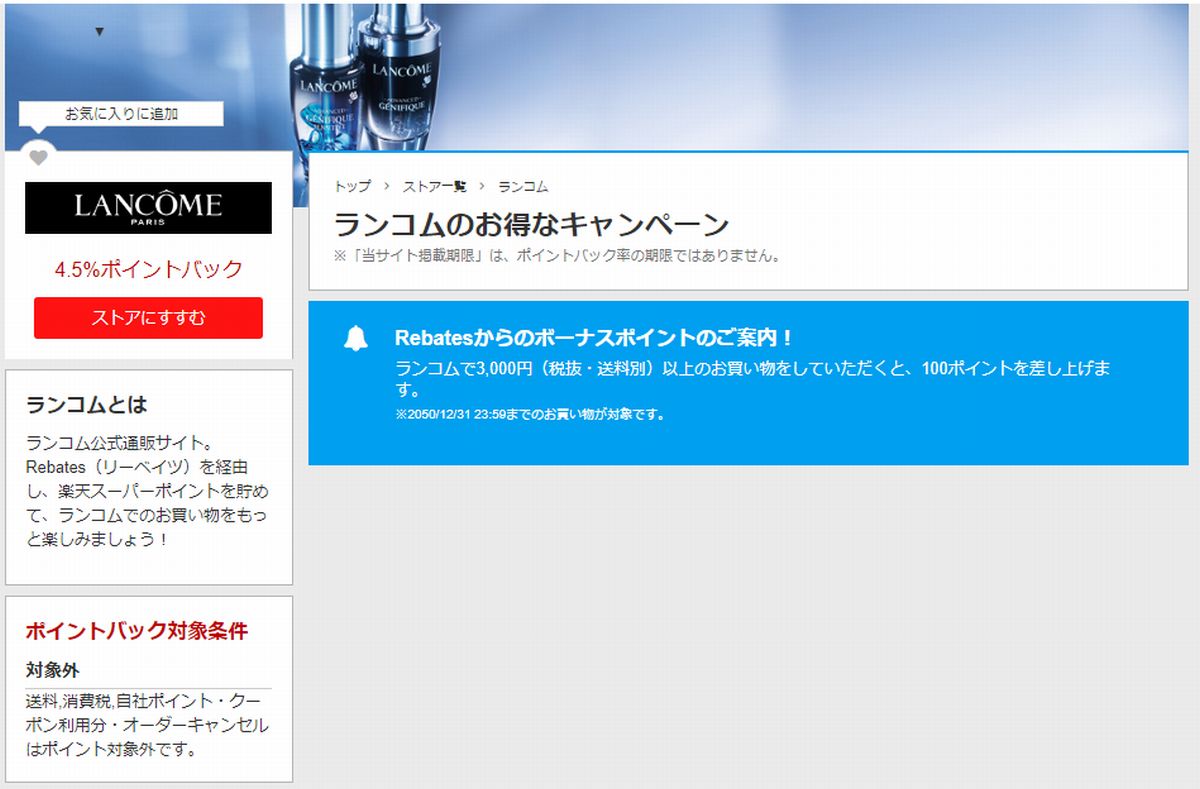Open the ストア一覧 breadcrumb link
Image resolution: width=1200 pixels, height=789 pixels.
click(435, 187)
